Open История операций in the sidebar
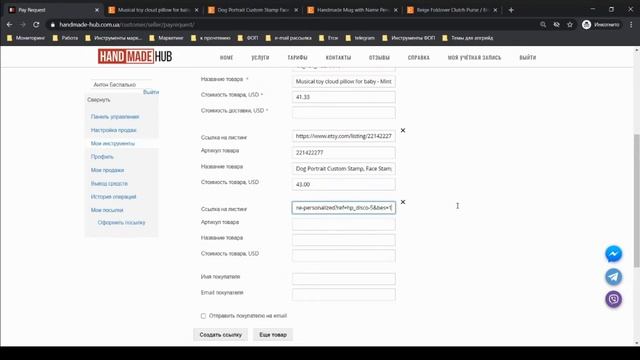The height and width of the screenshot is (360, 640). 113,197
